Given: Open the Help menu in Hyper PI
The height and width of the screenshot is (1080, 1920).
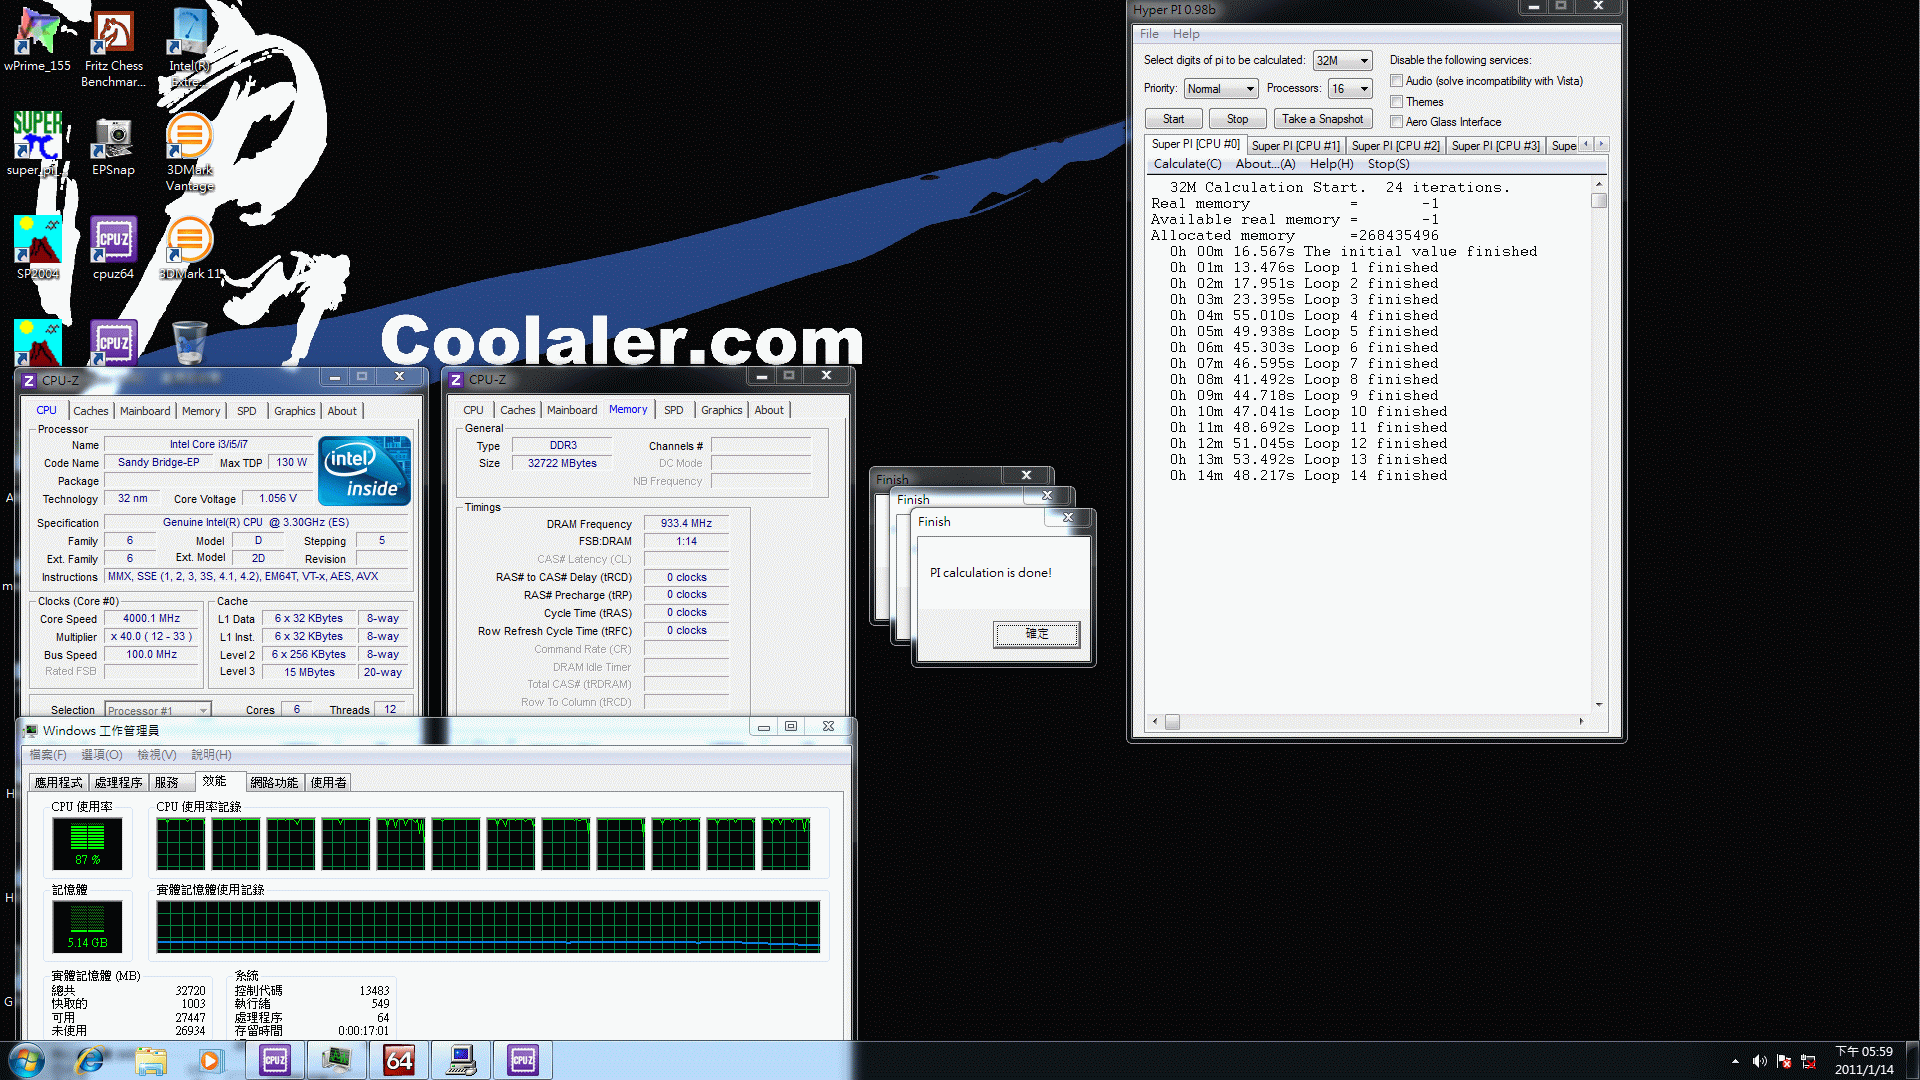Looking at the screenshot, I should (1186, 34).
